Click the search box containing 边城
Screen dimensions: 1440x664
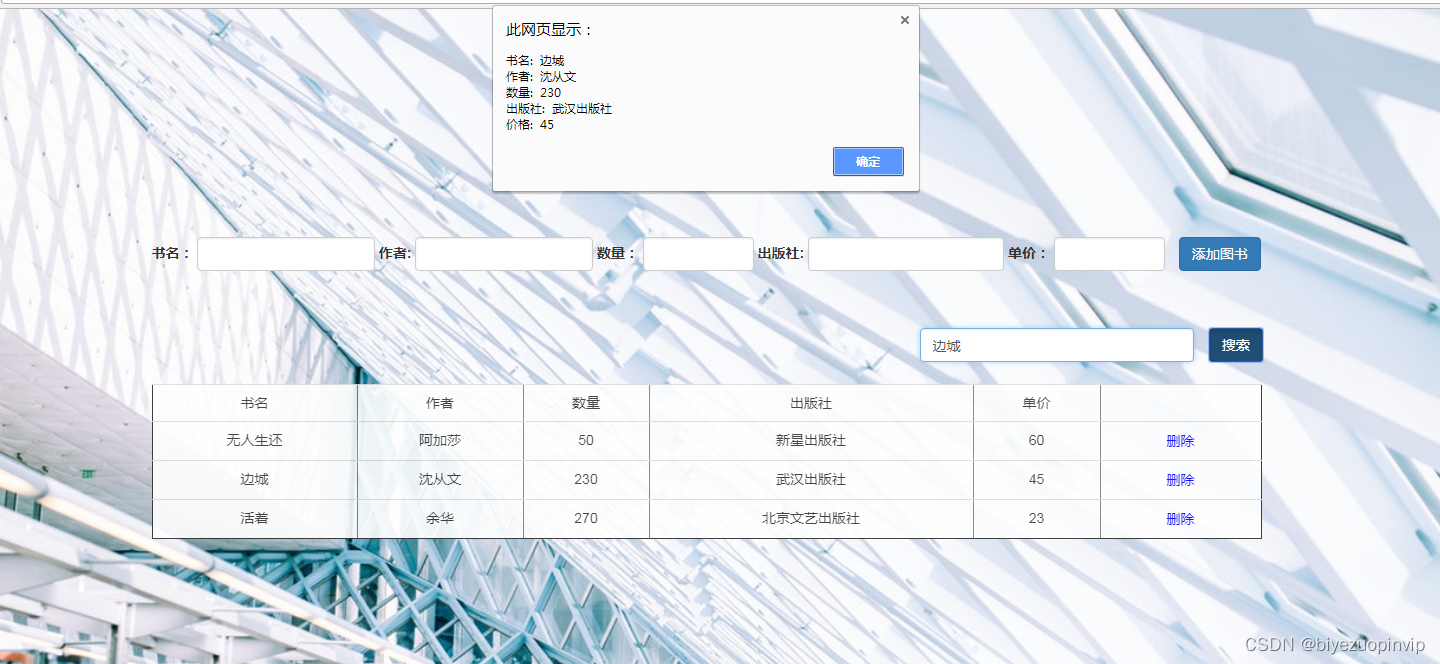1056,344
